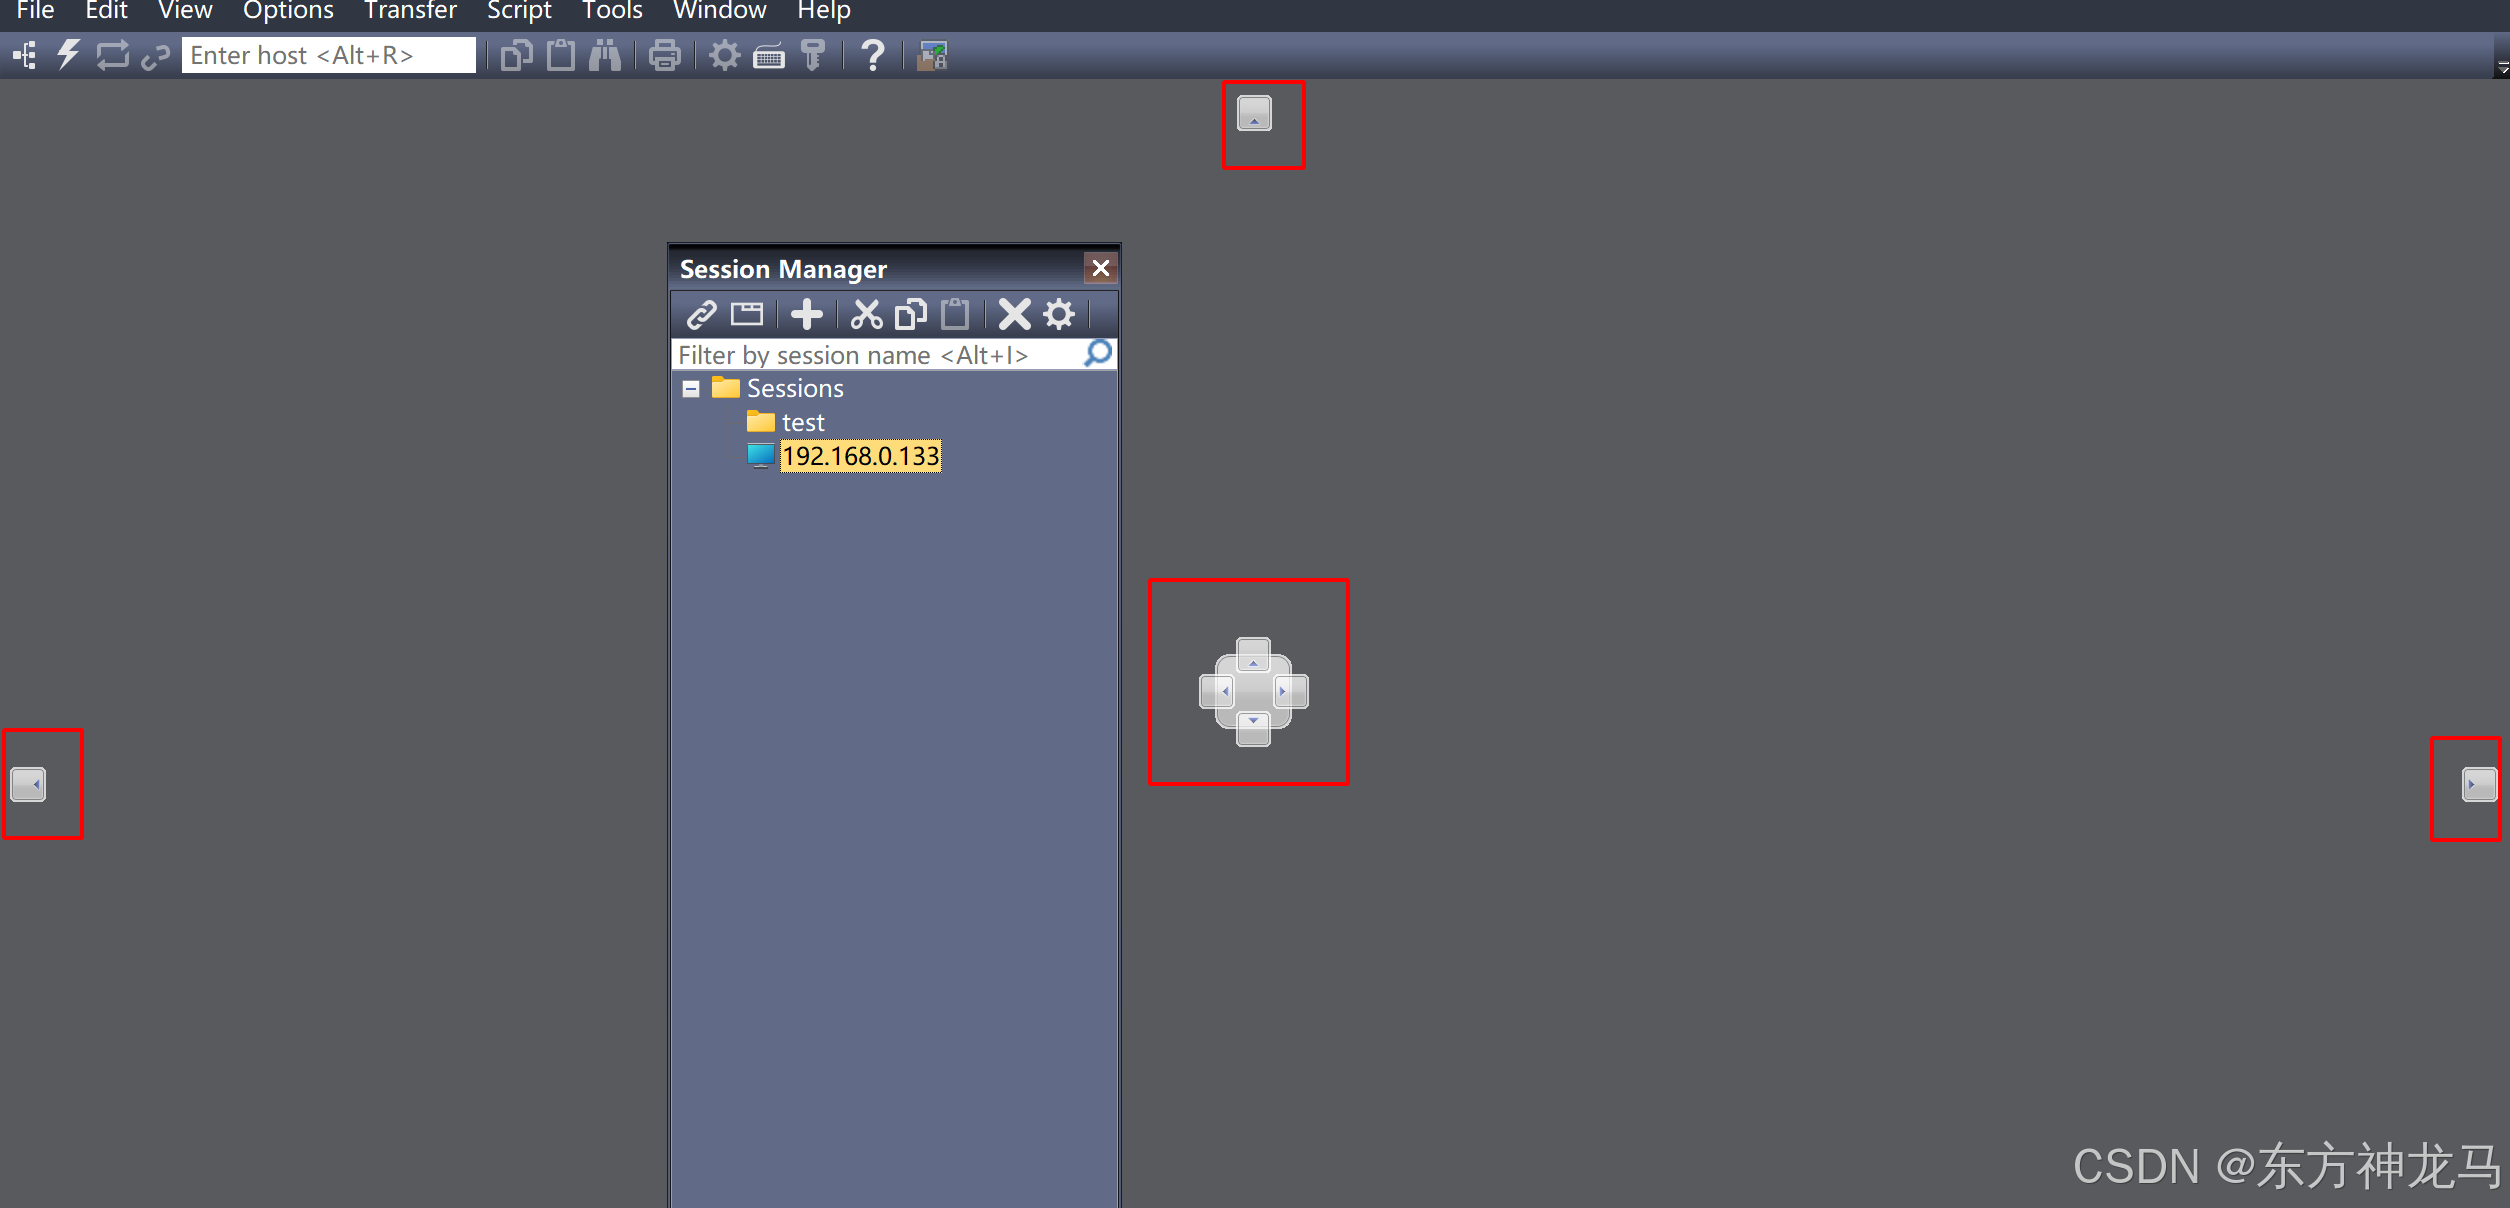Open the keyboard Keymap Editor icon
This screenshot has height=1208, width=2510.
(x=769, y=56)
